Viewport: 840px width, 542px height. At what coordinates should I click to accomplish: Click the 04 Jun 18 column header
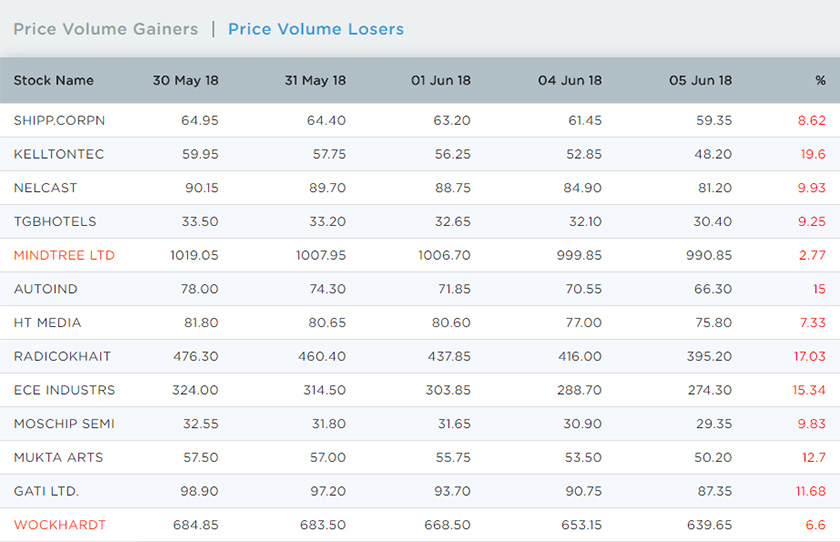(x=570, y=80)
